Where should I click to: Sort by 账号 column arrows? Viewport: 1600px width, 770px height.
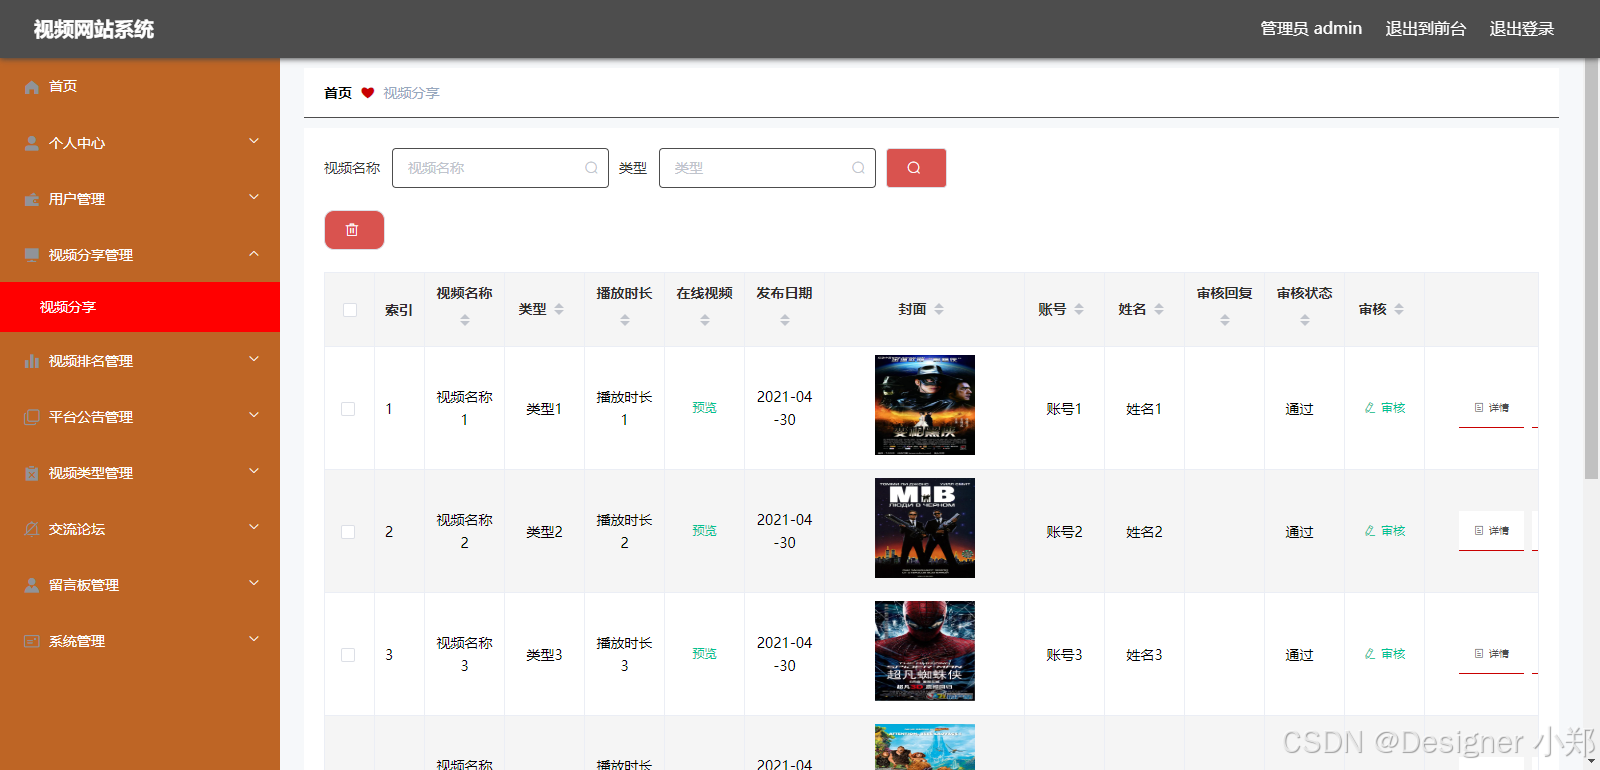[x=1079, y=309]
